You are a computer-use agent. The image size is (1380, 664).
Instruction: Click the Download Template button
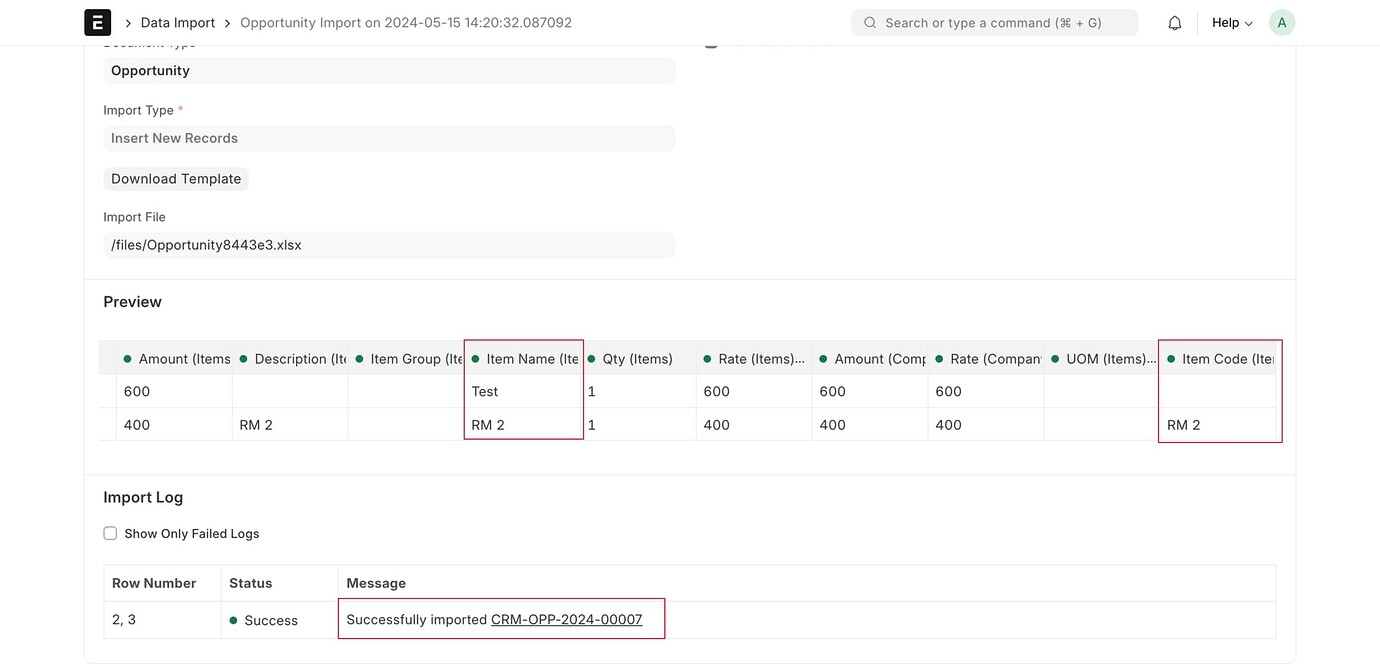tap(176, 178)
